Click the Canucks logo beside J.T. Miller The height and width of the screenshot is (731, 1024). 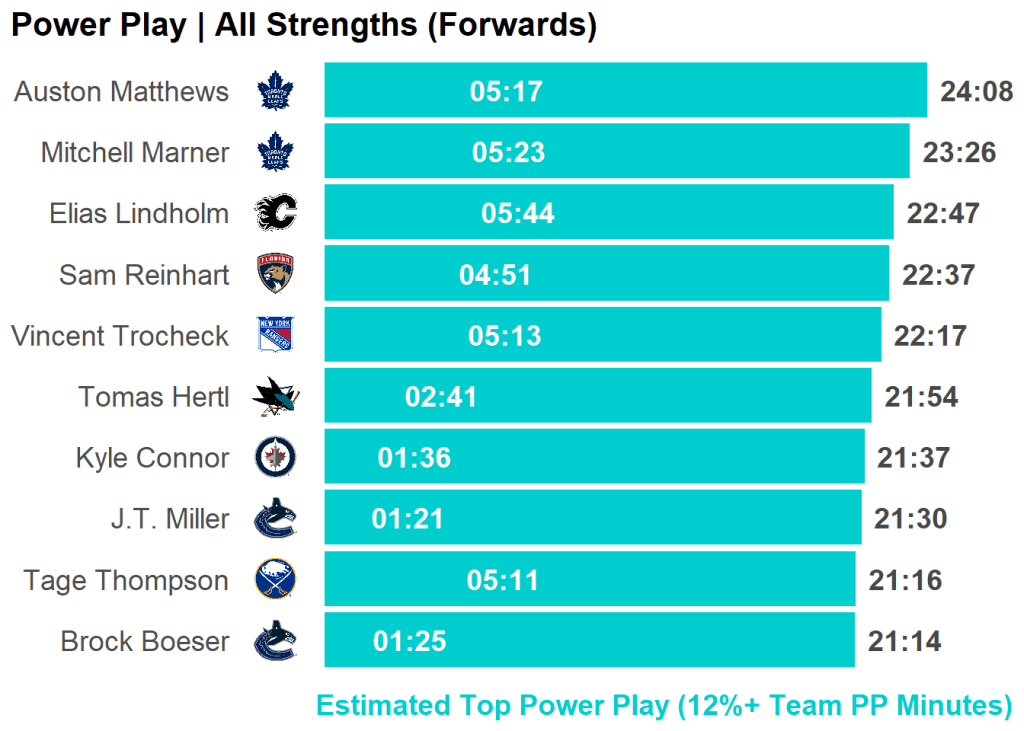click(x=275, y=519)
